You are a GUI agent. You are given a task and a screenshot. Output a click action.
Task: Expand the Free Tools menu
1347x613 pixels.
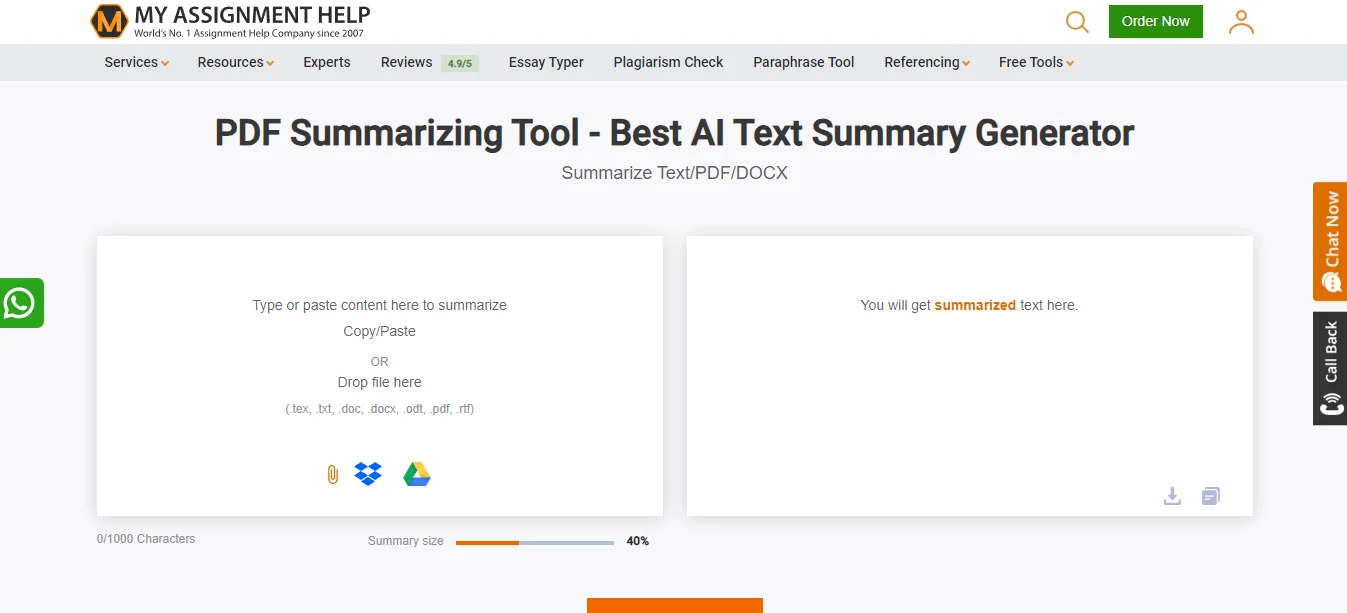[1036, 62]
